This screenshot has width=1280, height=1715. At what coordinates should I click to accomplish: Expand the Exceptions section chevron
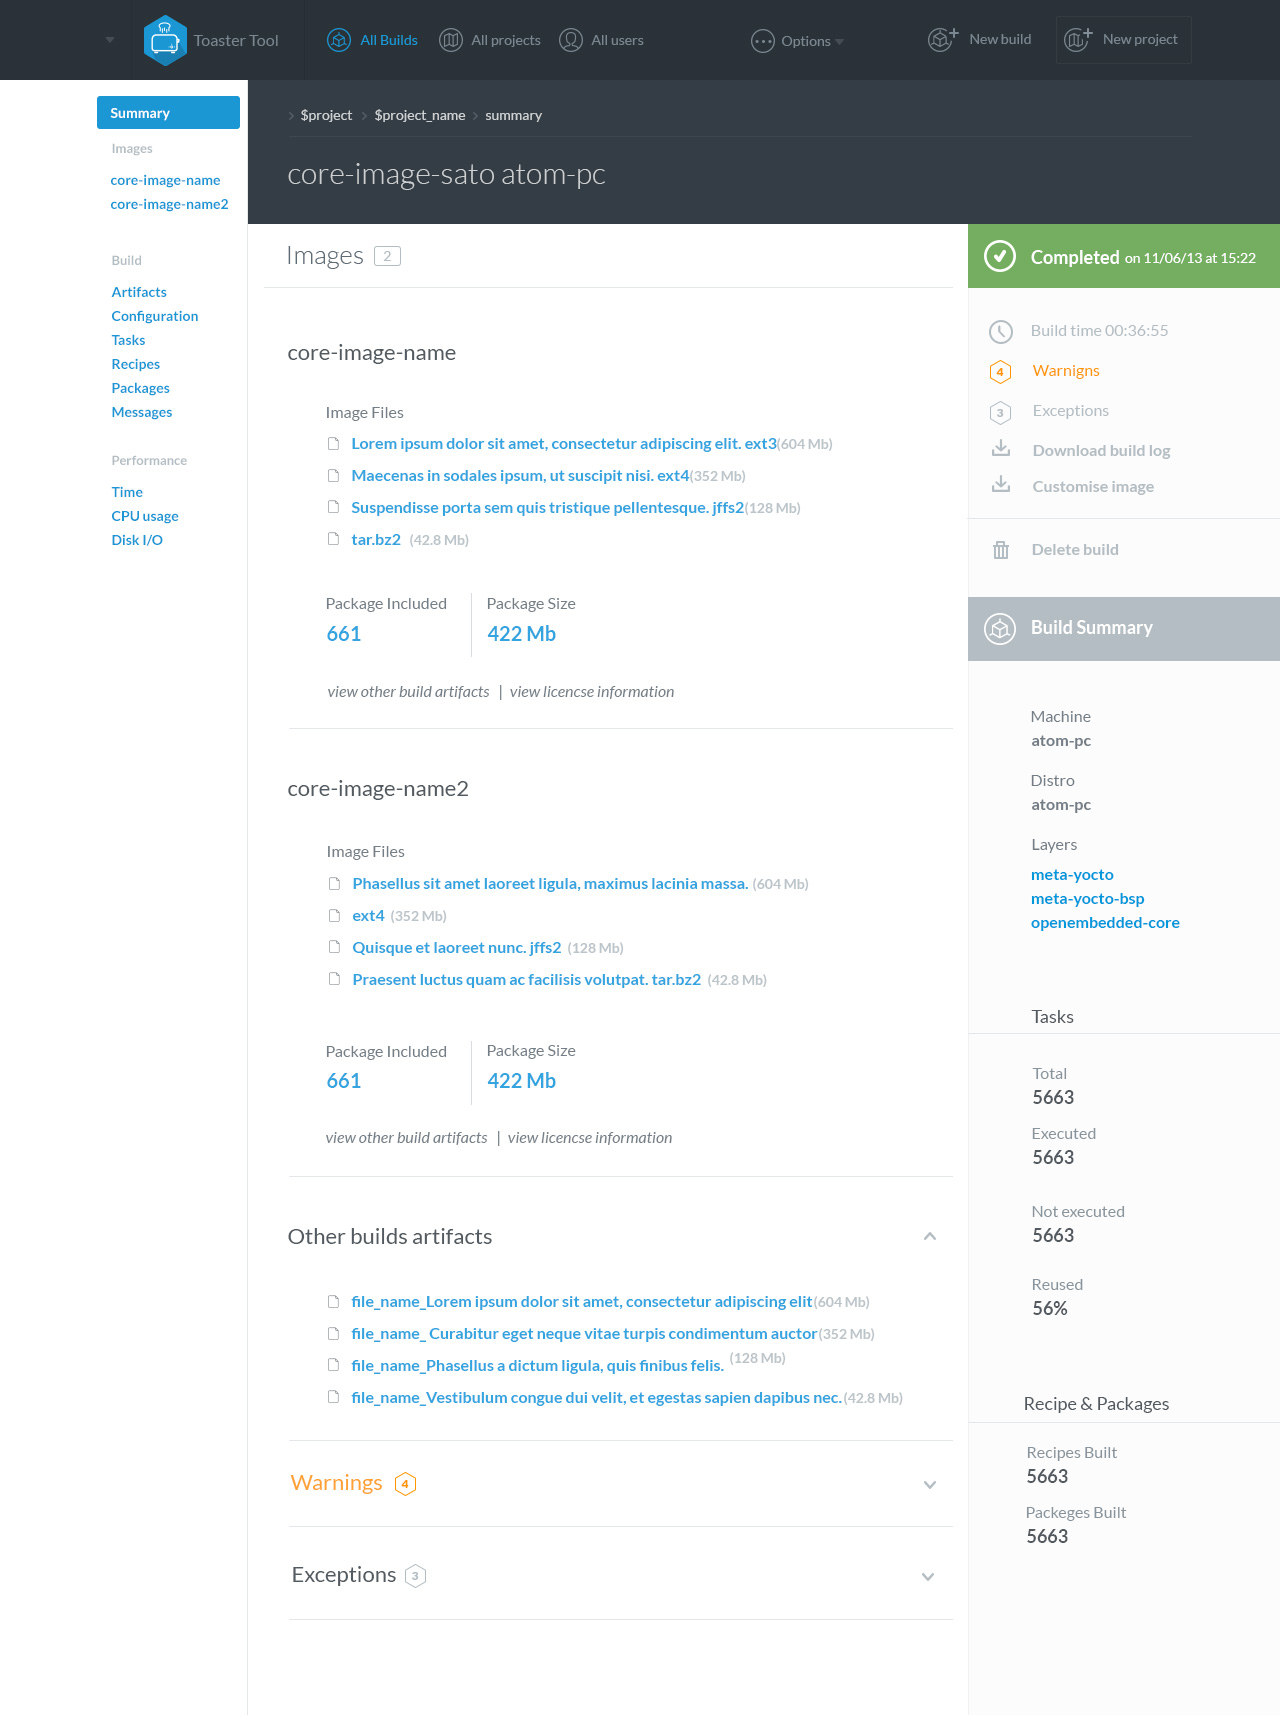[928, 1577]
